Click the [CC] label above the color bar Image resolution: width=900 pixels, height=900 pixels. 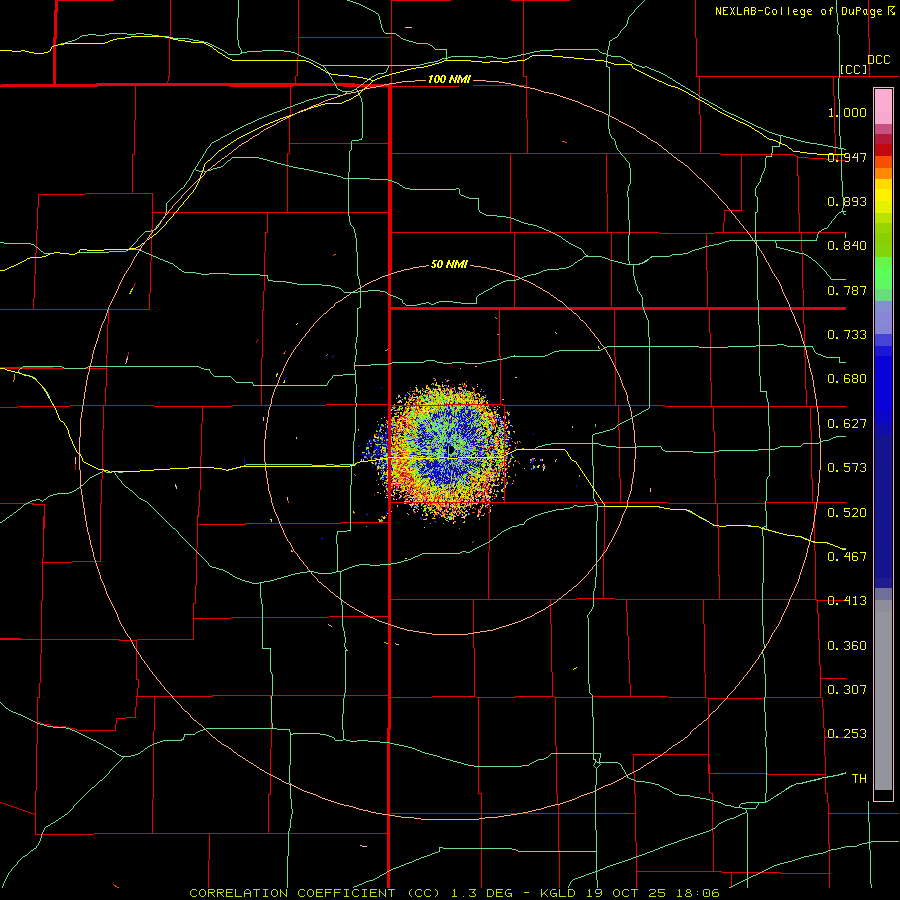[x=854, y=69]
